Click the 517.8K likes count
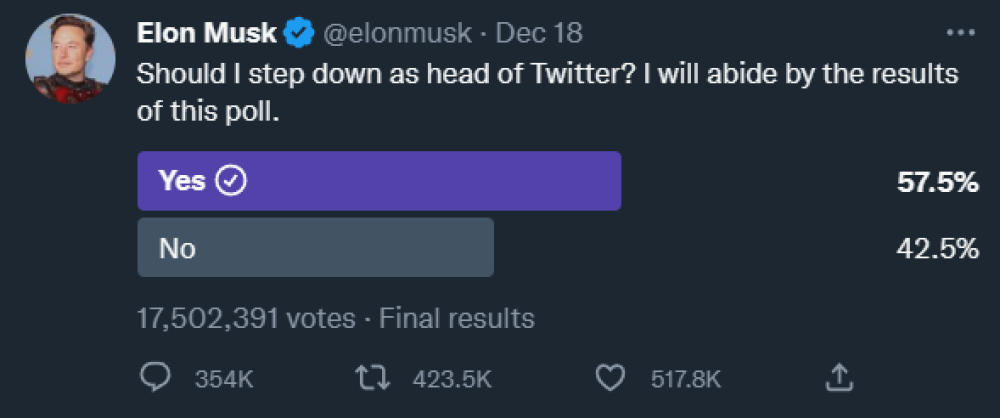The image size is (1000, 418). tap(686, 380)
